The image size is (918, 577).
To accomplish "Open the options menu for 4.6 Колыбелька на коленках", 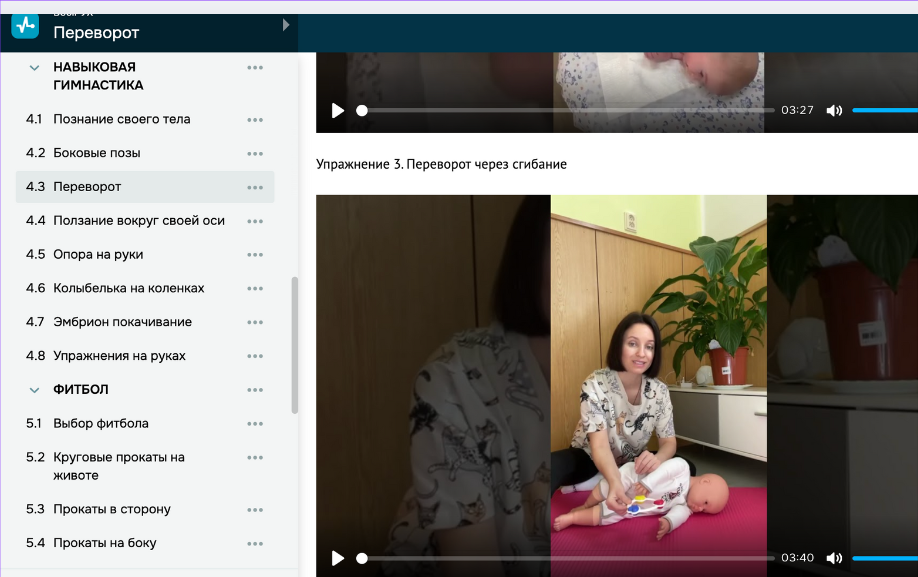I will point(255,288).
